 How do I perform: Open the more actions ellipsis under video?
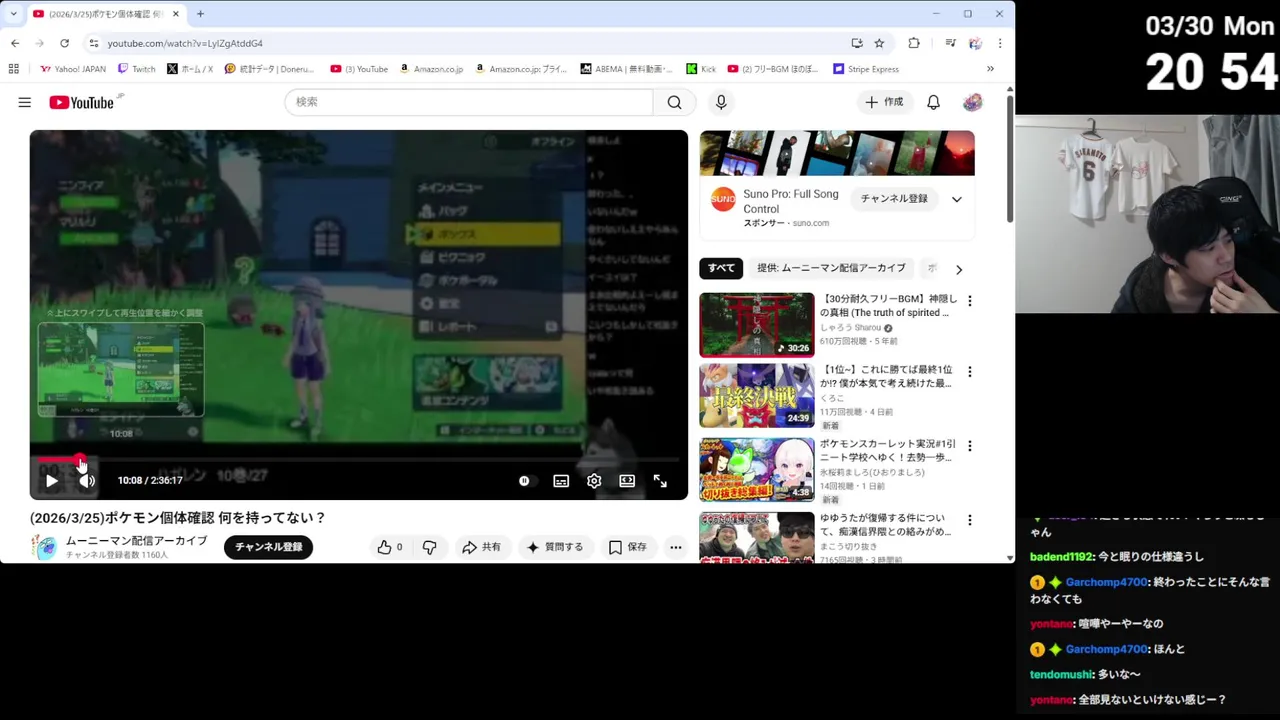676,547
